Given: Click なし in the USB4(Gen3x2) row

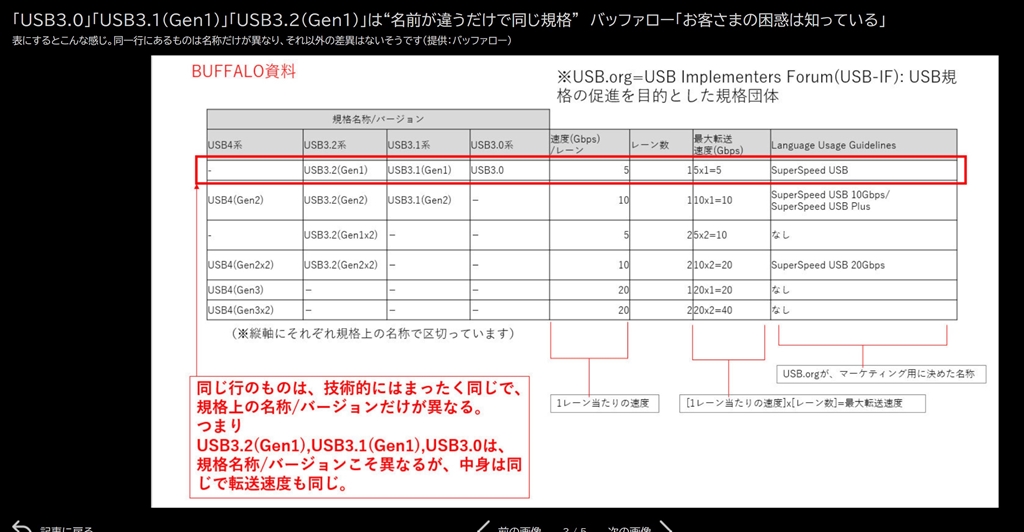Looking at the screenshot, I should point(863,310).
